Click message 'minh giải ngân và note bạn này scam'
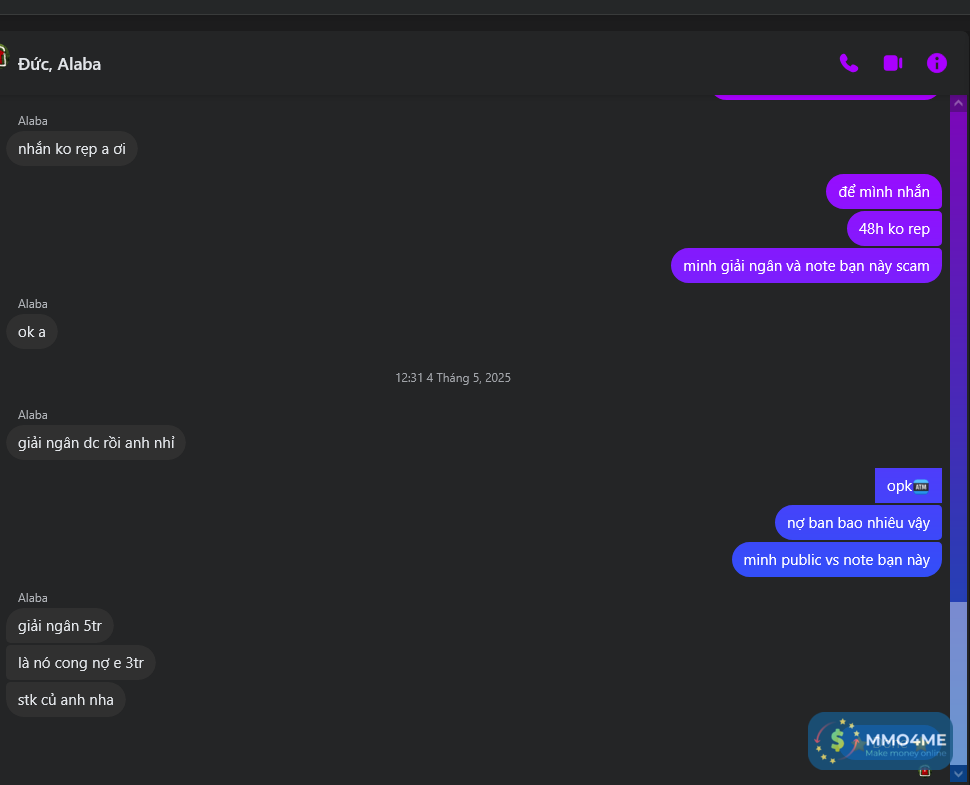 tap(806, 266)
